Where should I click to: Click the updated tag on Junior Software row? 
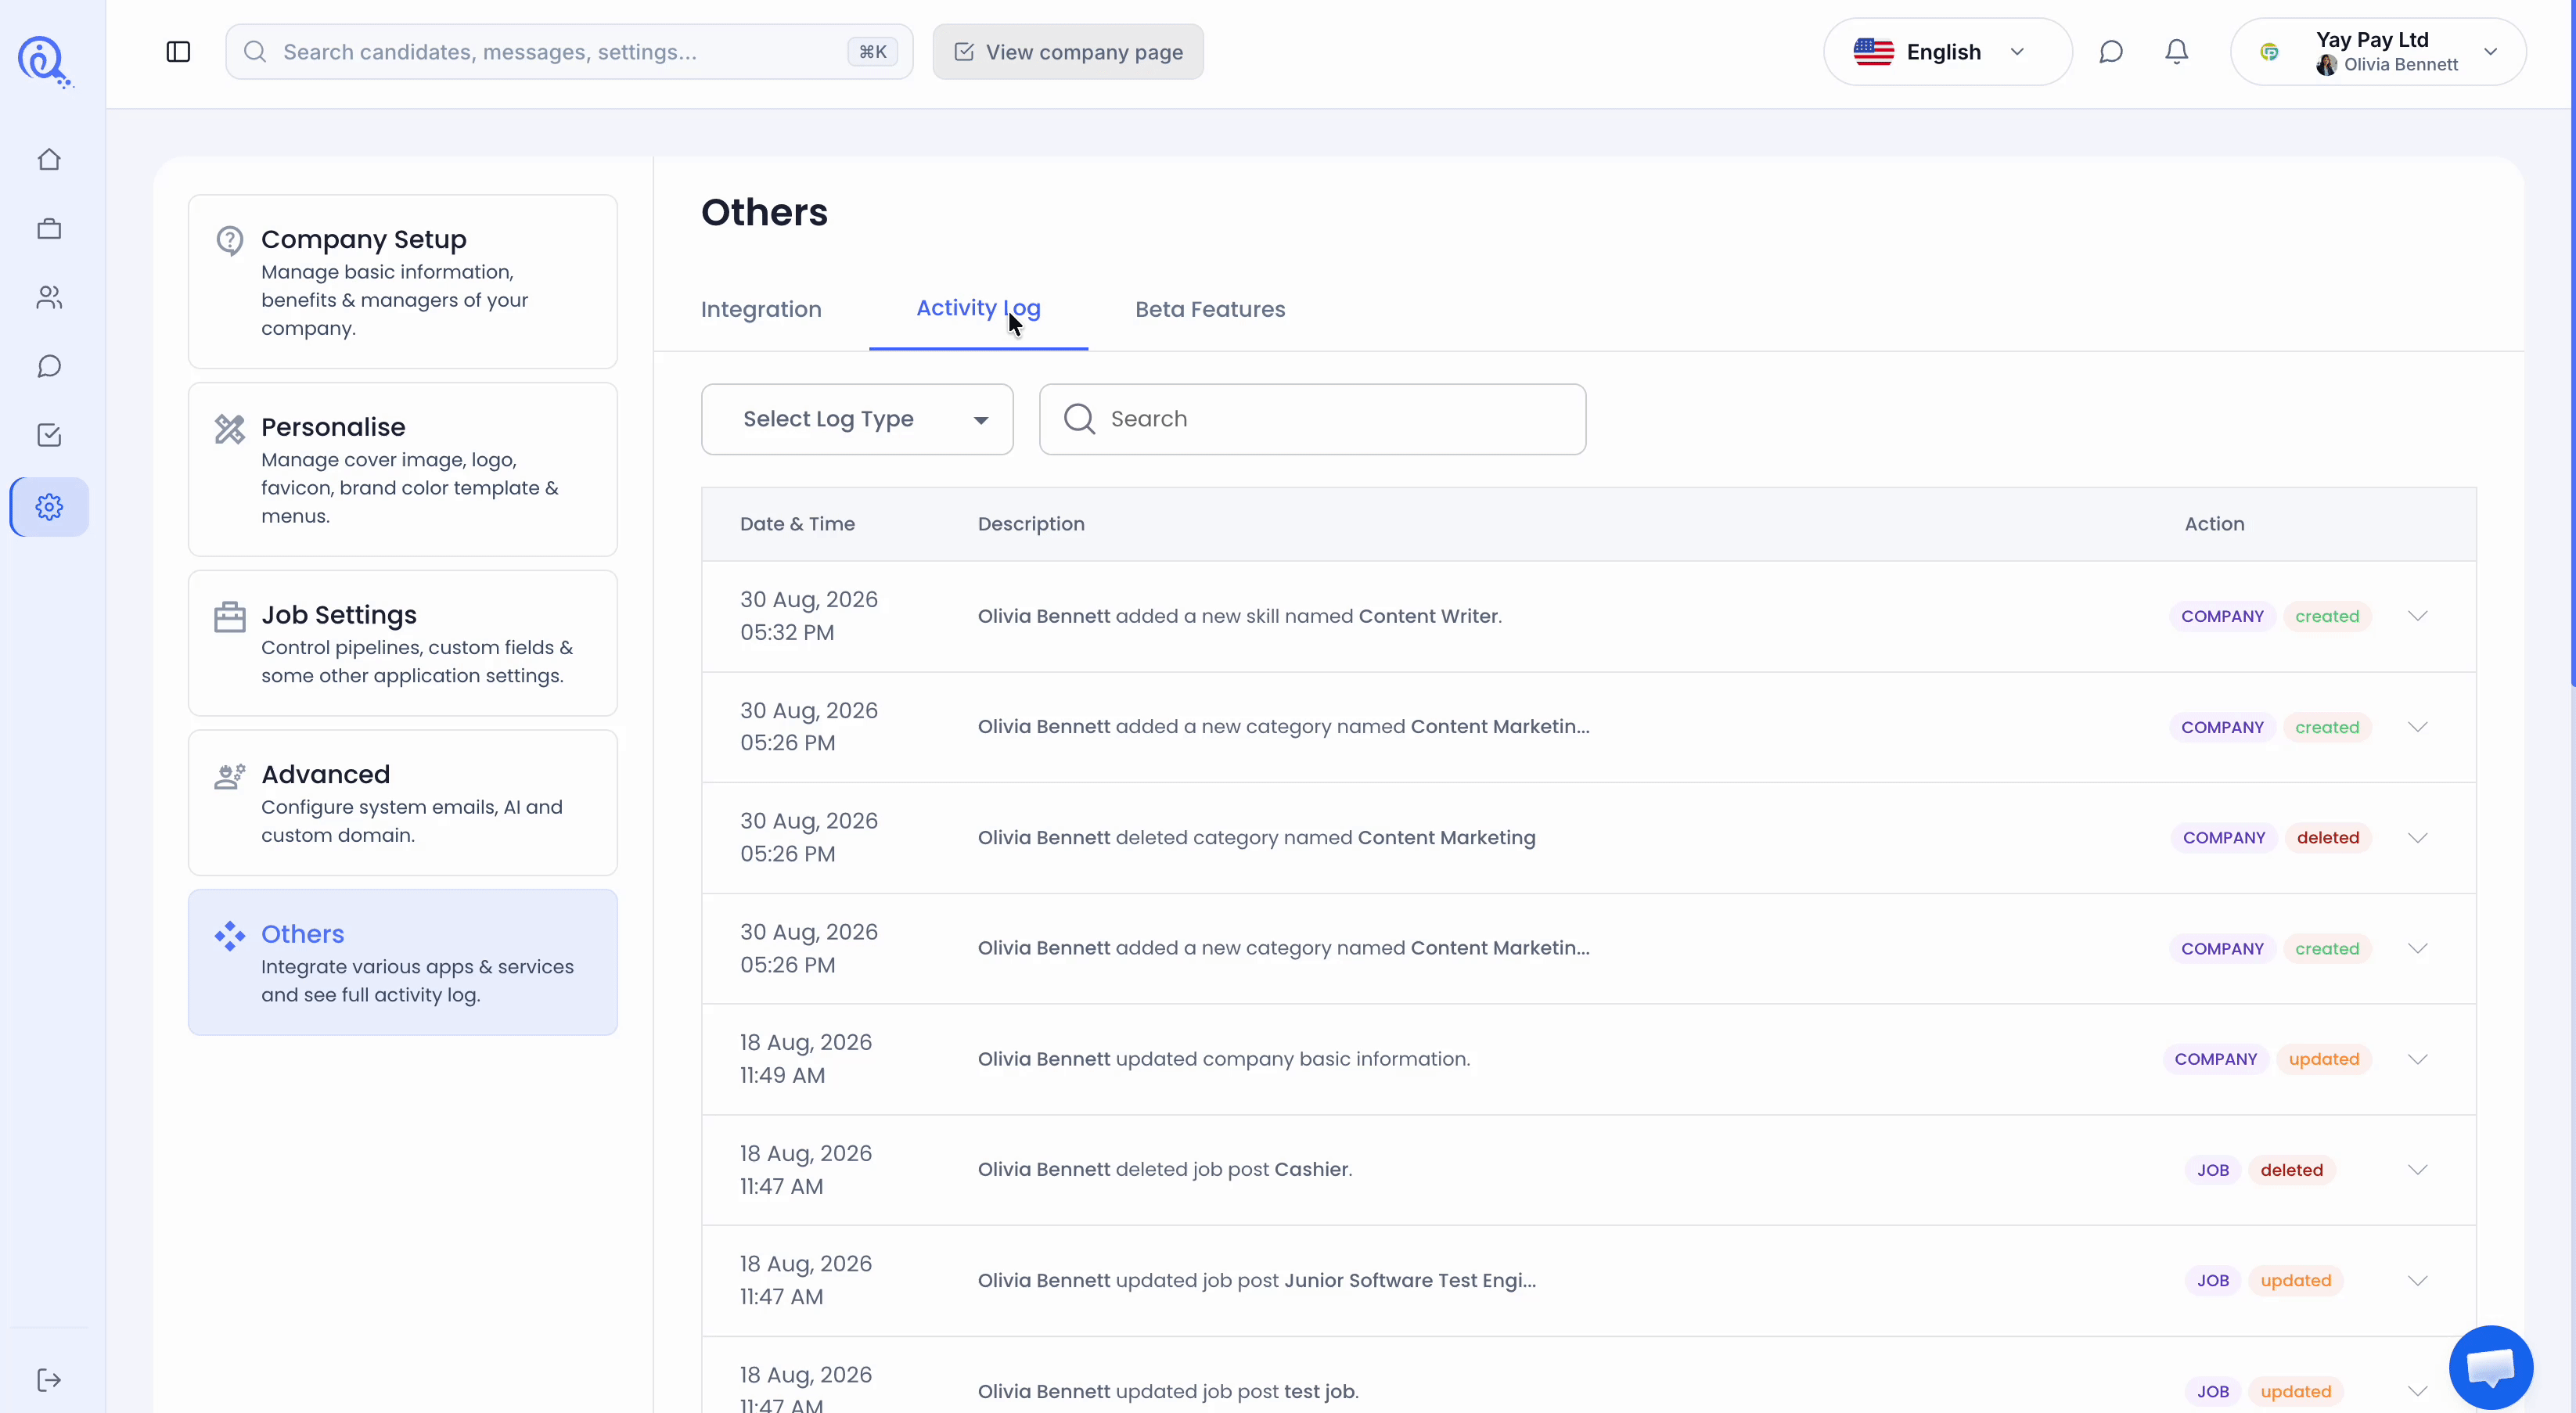2296,1281
